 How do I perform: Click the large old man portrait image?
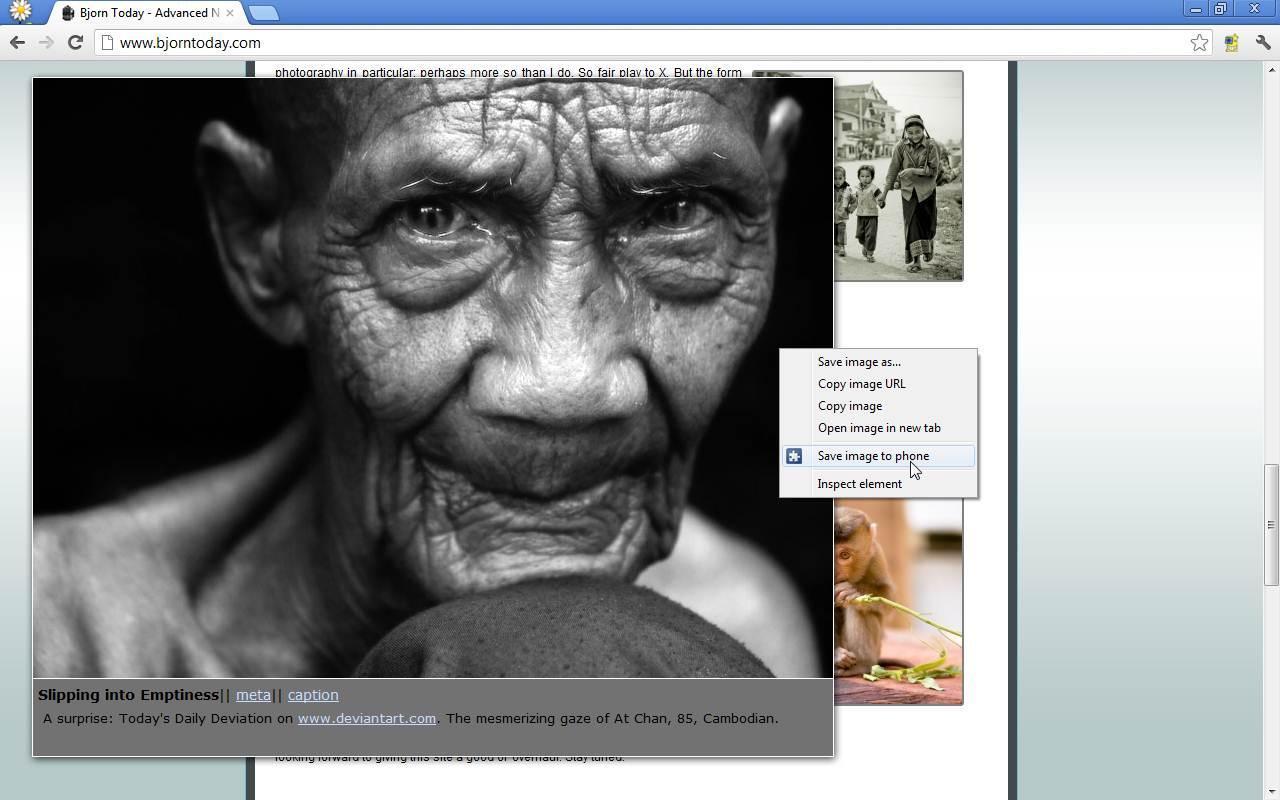(433, 378)
